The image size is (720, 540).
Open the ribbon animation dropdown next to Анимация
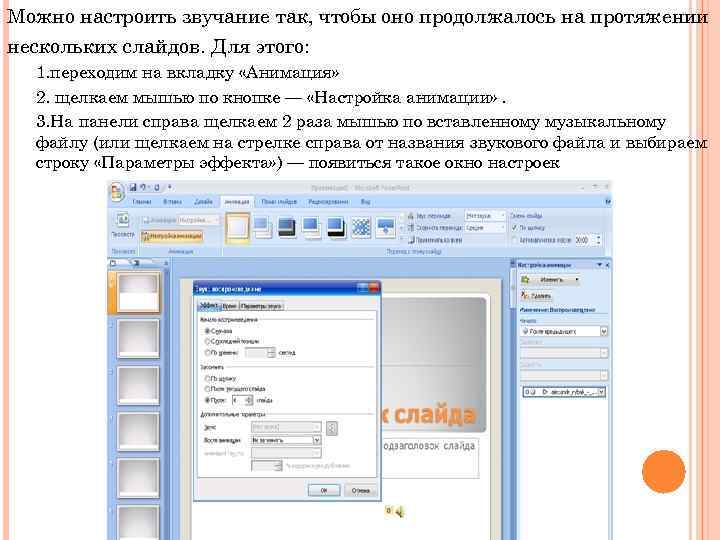click(x=199, y=220)
